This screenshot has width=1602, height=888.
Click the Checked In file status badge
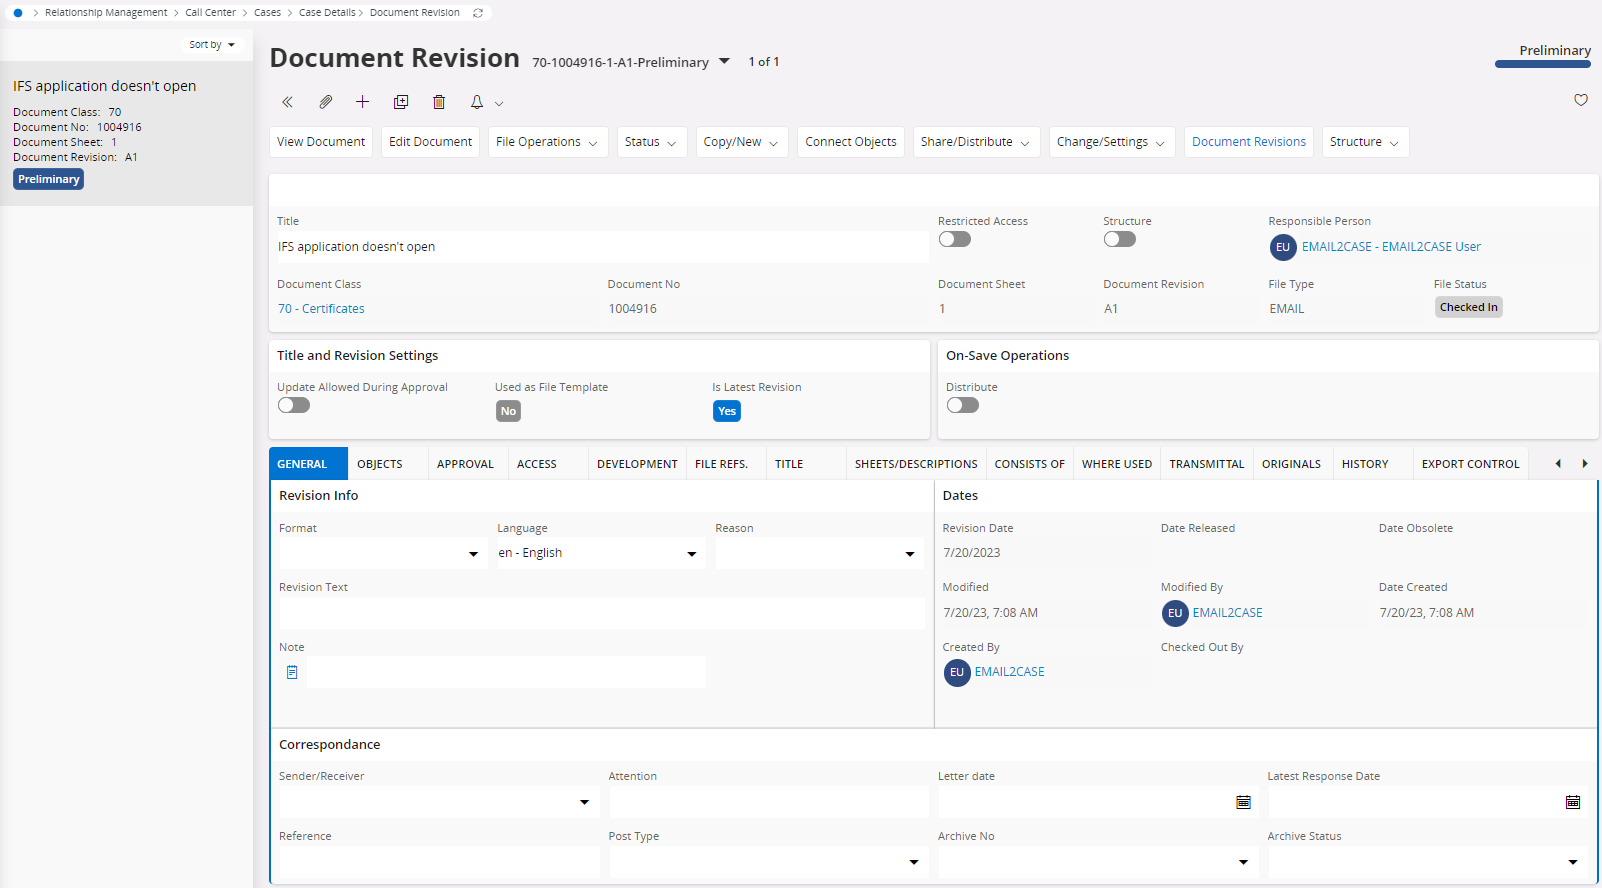click(x=1469, y=307)
